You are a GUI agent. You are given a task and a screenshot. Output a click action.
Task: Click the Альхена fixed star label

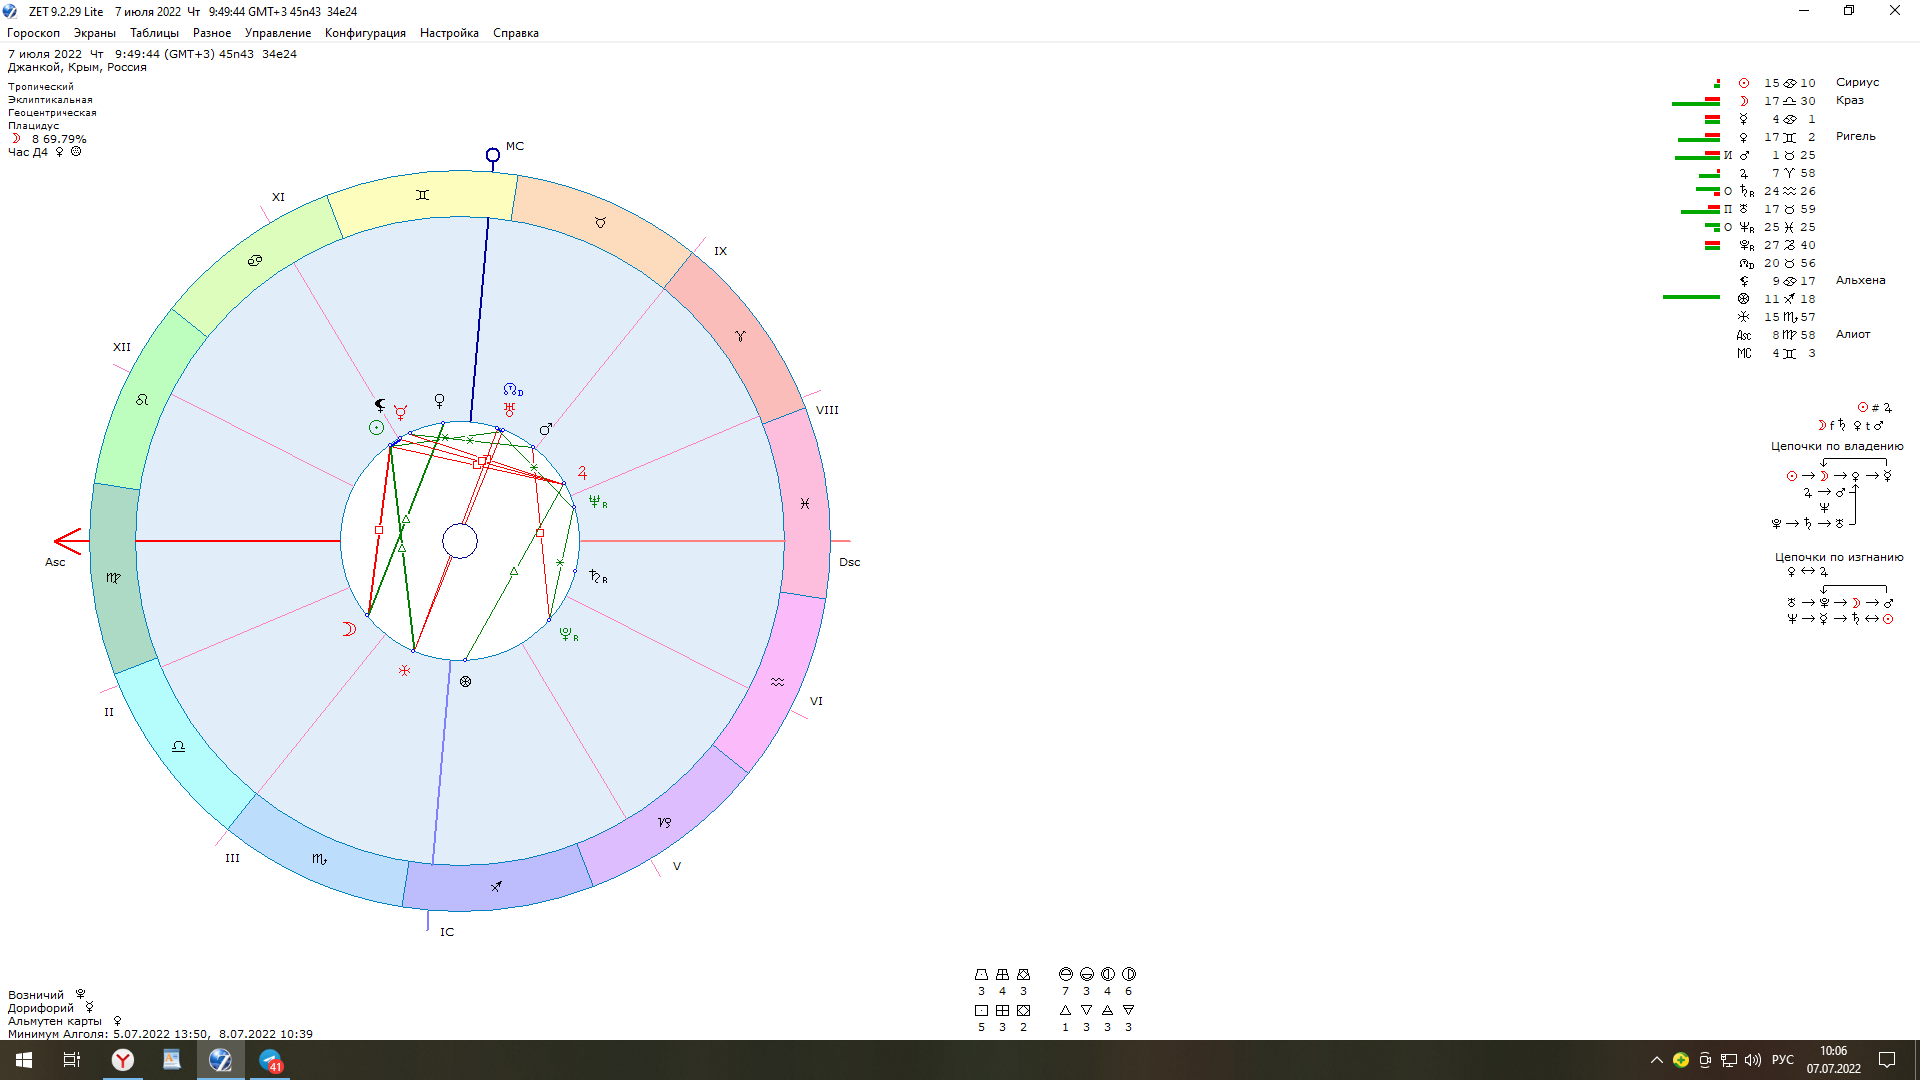[x=1860, y=280]
